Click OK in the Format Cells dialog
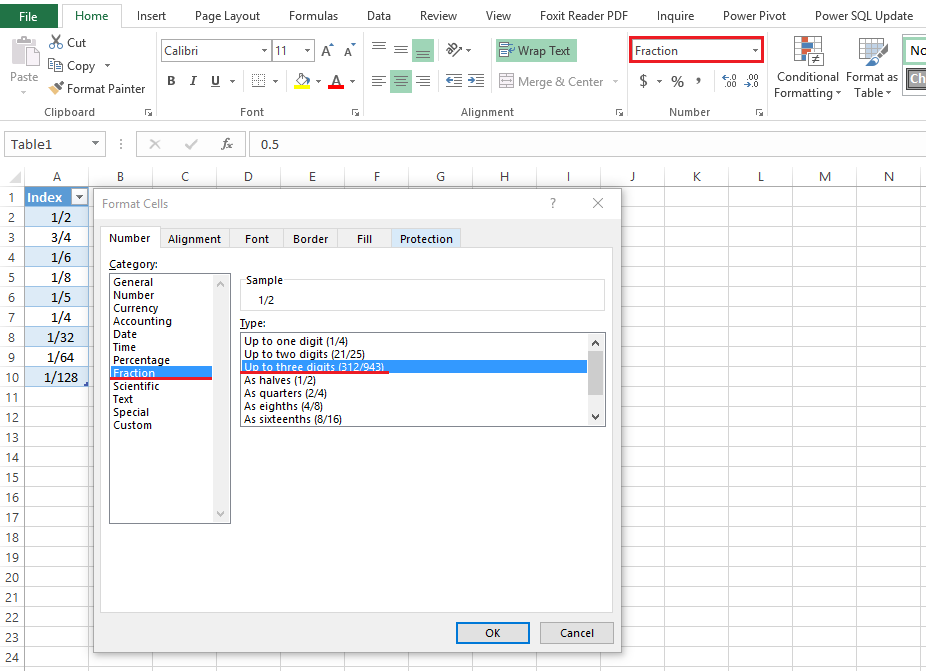Viewport: 926px width, 671px height. point(493,633)
